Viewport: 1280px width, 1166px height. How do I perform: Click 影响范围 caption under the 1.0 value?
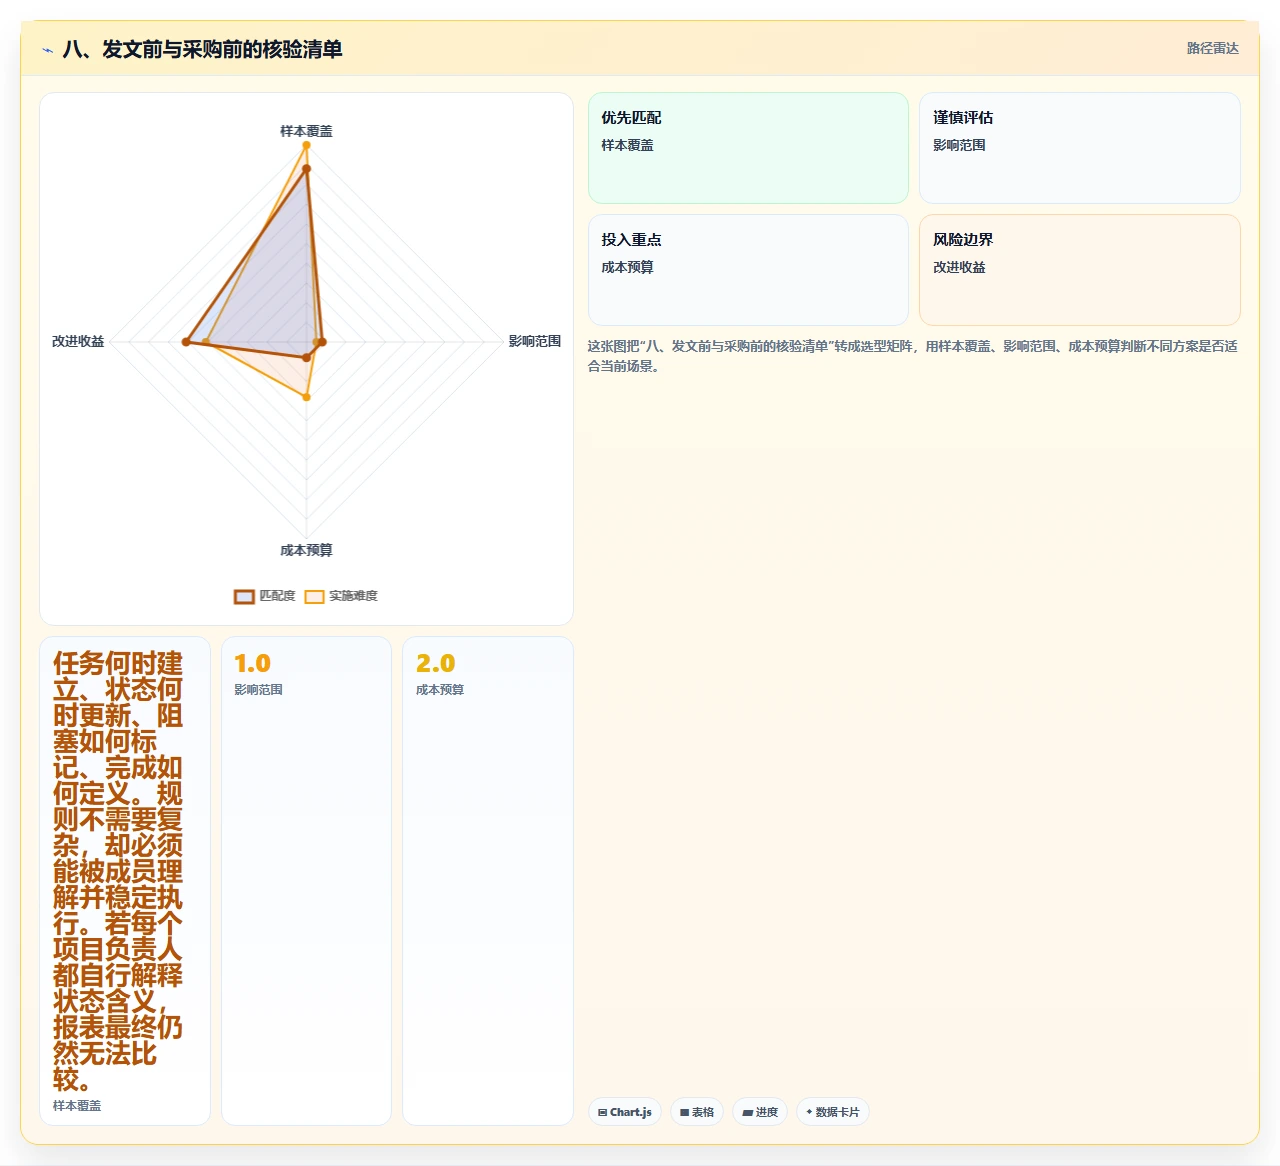click(x=258, y=690)
